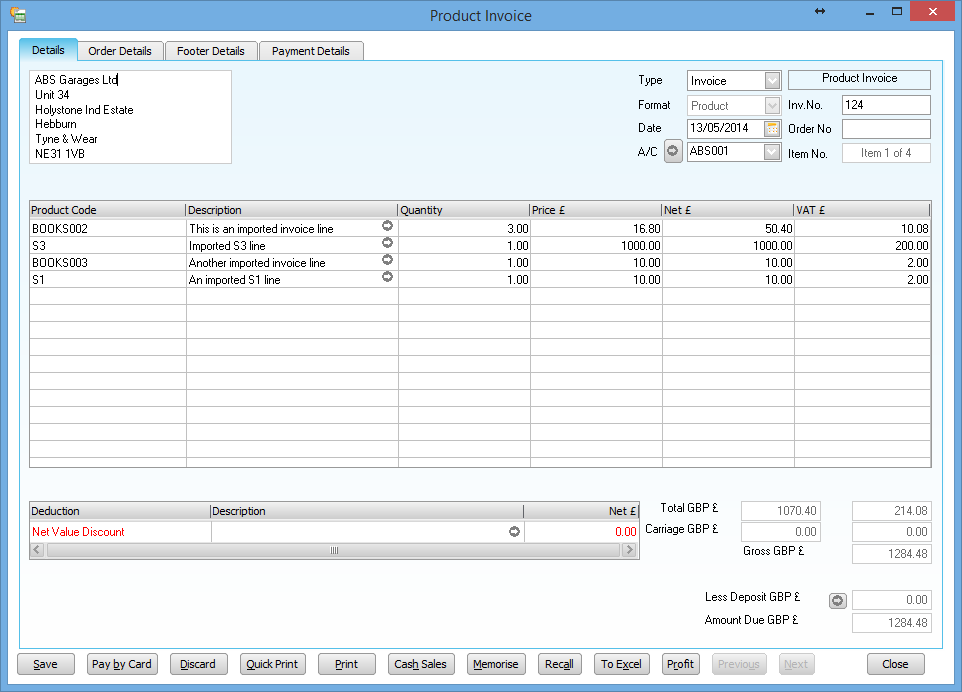Screen dimensions: 962x692
Task: Click the Close button at bottom right
Action: pyautogui.click(x=895, y=664)
